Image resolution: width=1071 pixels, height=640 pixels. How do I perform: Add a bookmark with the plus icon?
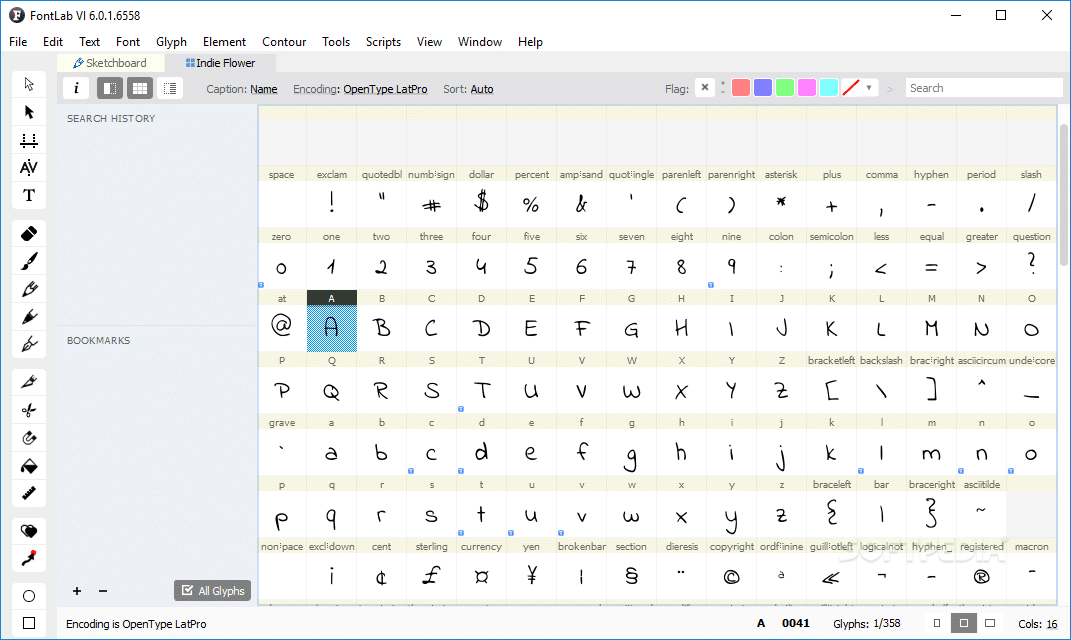77,591
